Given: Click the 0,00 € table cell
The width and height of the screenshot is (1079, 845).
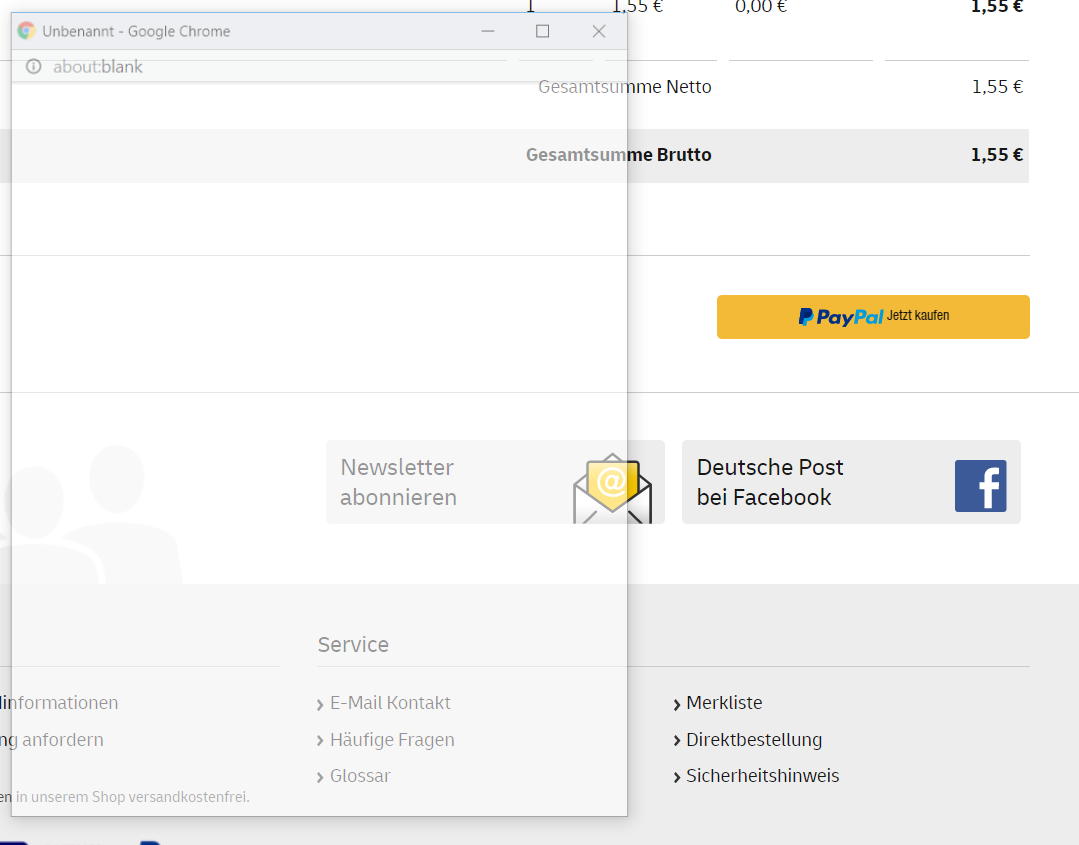Looking at the screenshot, I should pyautogui.click(x=760, y=7).
